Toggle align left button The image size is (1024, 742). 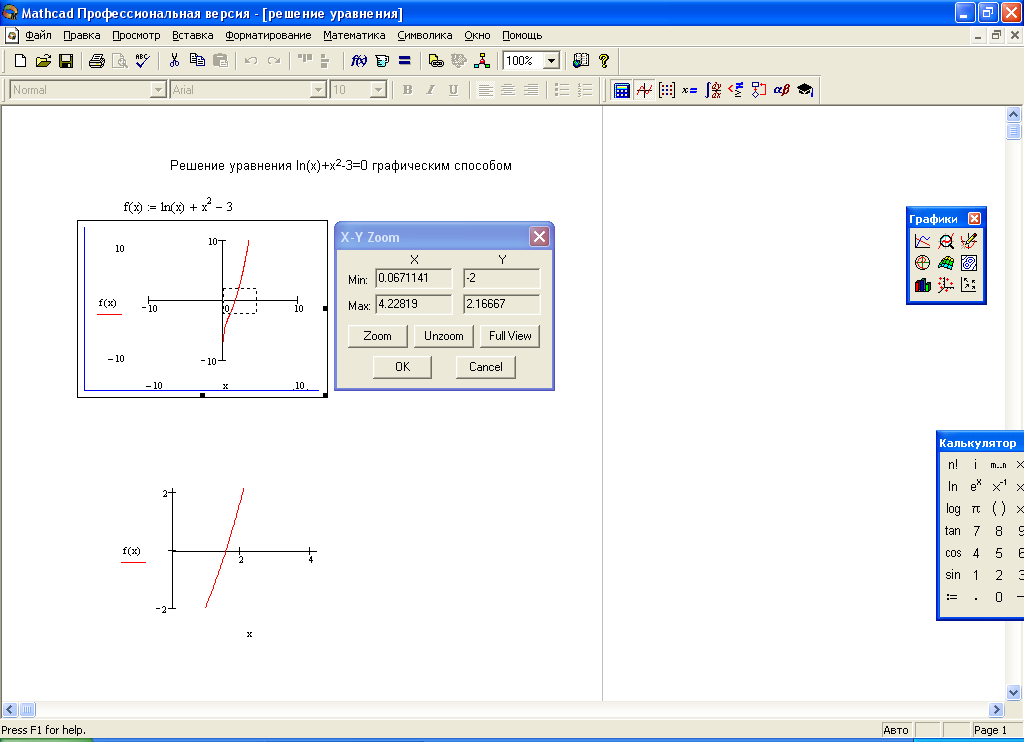tap(485, 90)
